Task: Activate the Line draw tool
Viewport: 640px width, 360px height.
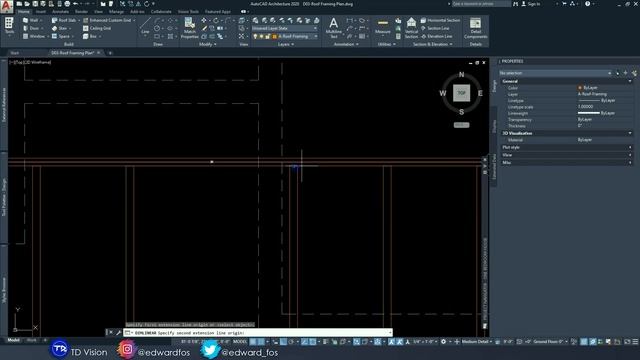Action: pyautogui.click(x=145, y=27)
